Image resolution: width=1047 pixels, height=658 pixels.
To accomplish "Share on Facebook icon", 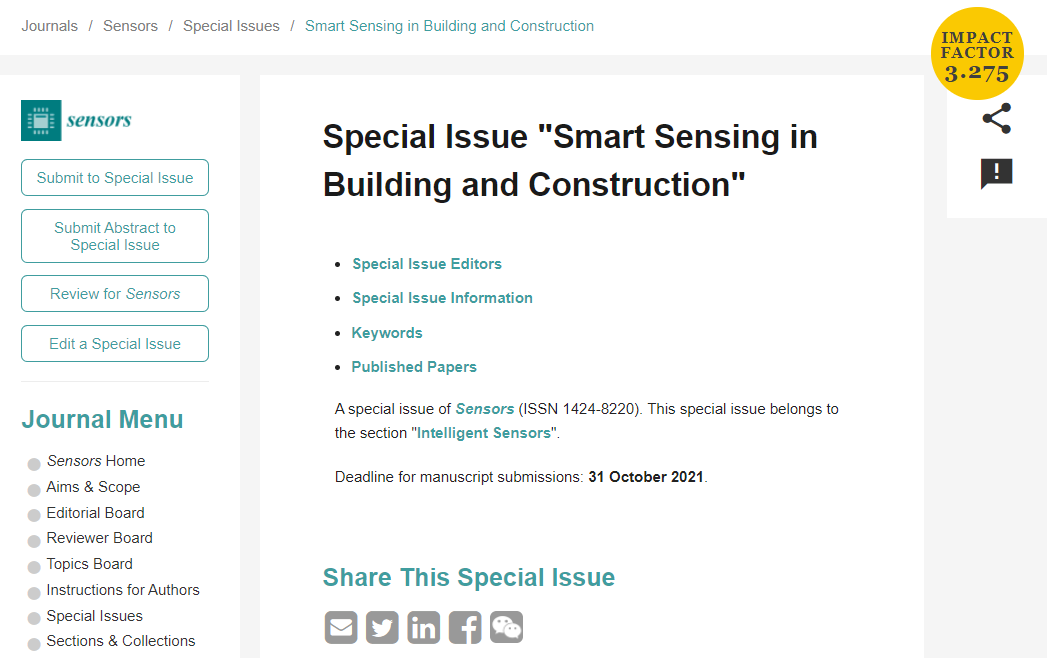I will [x=465, y=627].
